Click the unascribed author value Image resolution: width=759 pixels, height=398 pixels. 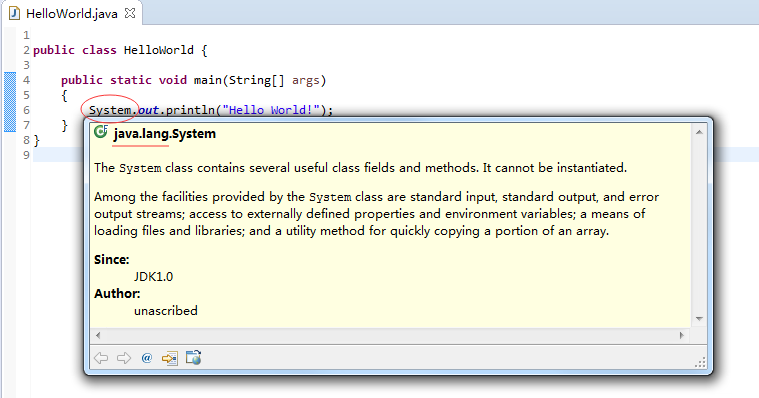[166, 310]
